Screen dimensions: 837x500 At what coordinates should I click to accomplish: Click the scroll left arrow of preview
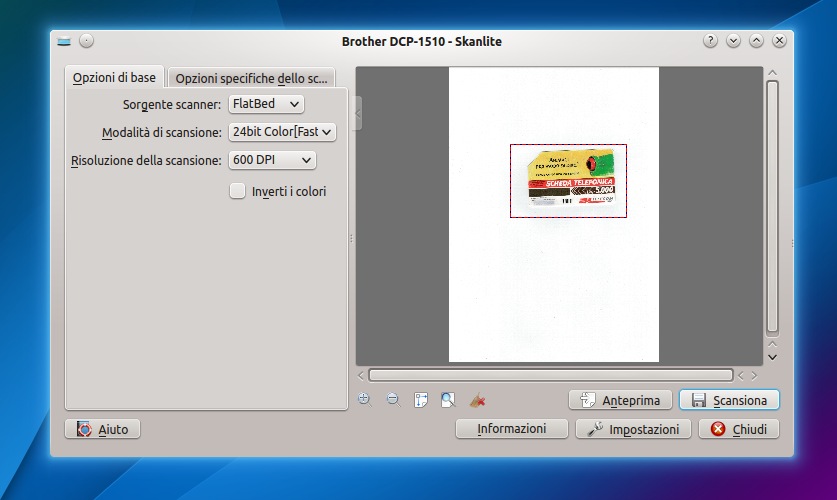tap(361, 376)
